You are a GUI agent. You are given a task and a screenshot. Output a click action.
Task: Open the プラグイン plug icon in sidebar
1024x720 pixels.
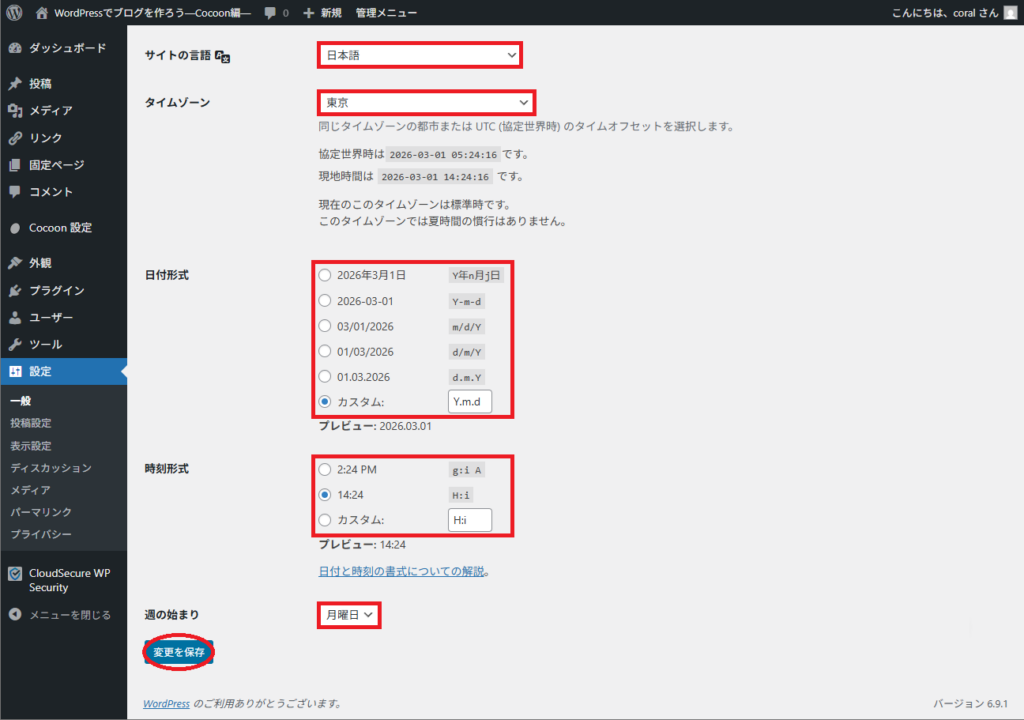(x=15, y=291)
